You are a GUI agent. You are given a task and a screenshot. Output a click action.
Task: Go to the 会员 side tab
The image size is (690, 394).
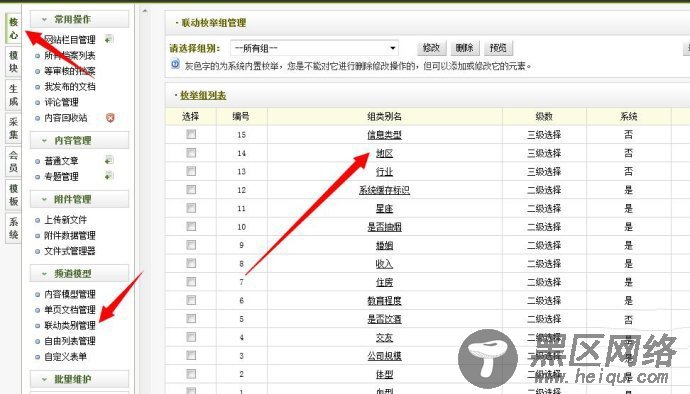(x=14, y=161)
